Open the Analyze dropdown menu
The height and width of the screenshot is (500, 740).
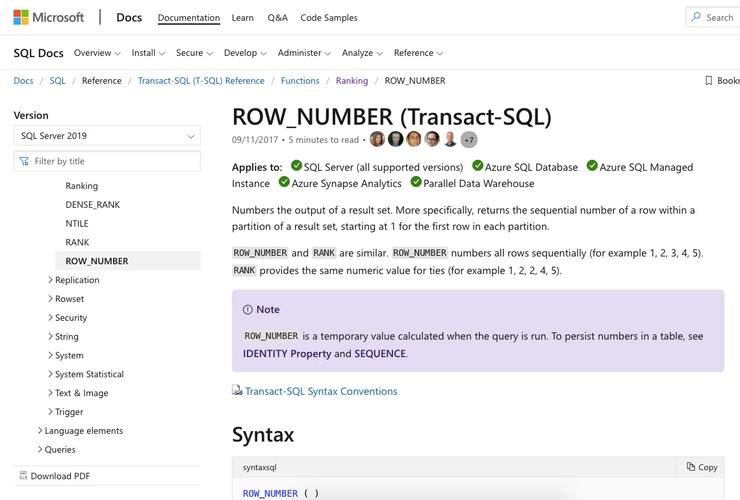tap(362, 53)
